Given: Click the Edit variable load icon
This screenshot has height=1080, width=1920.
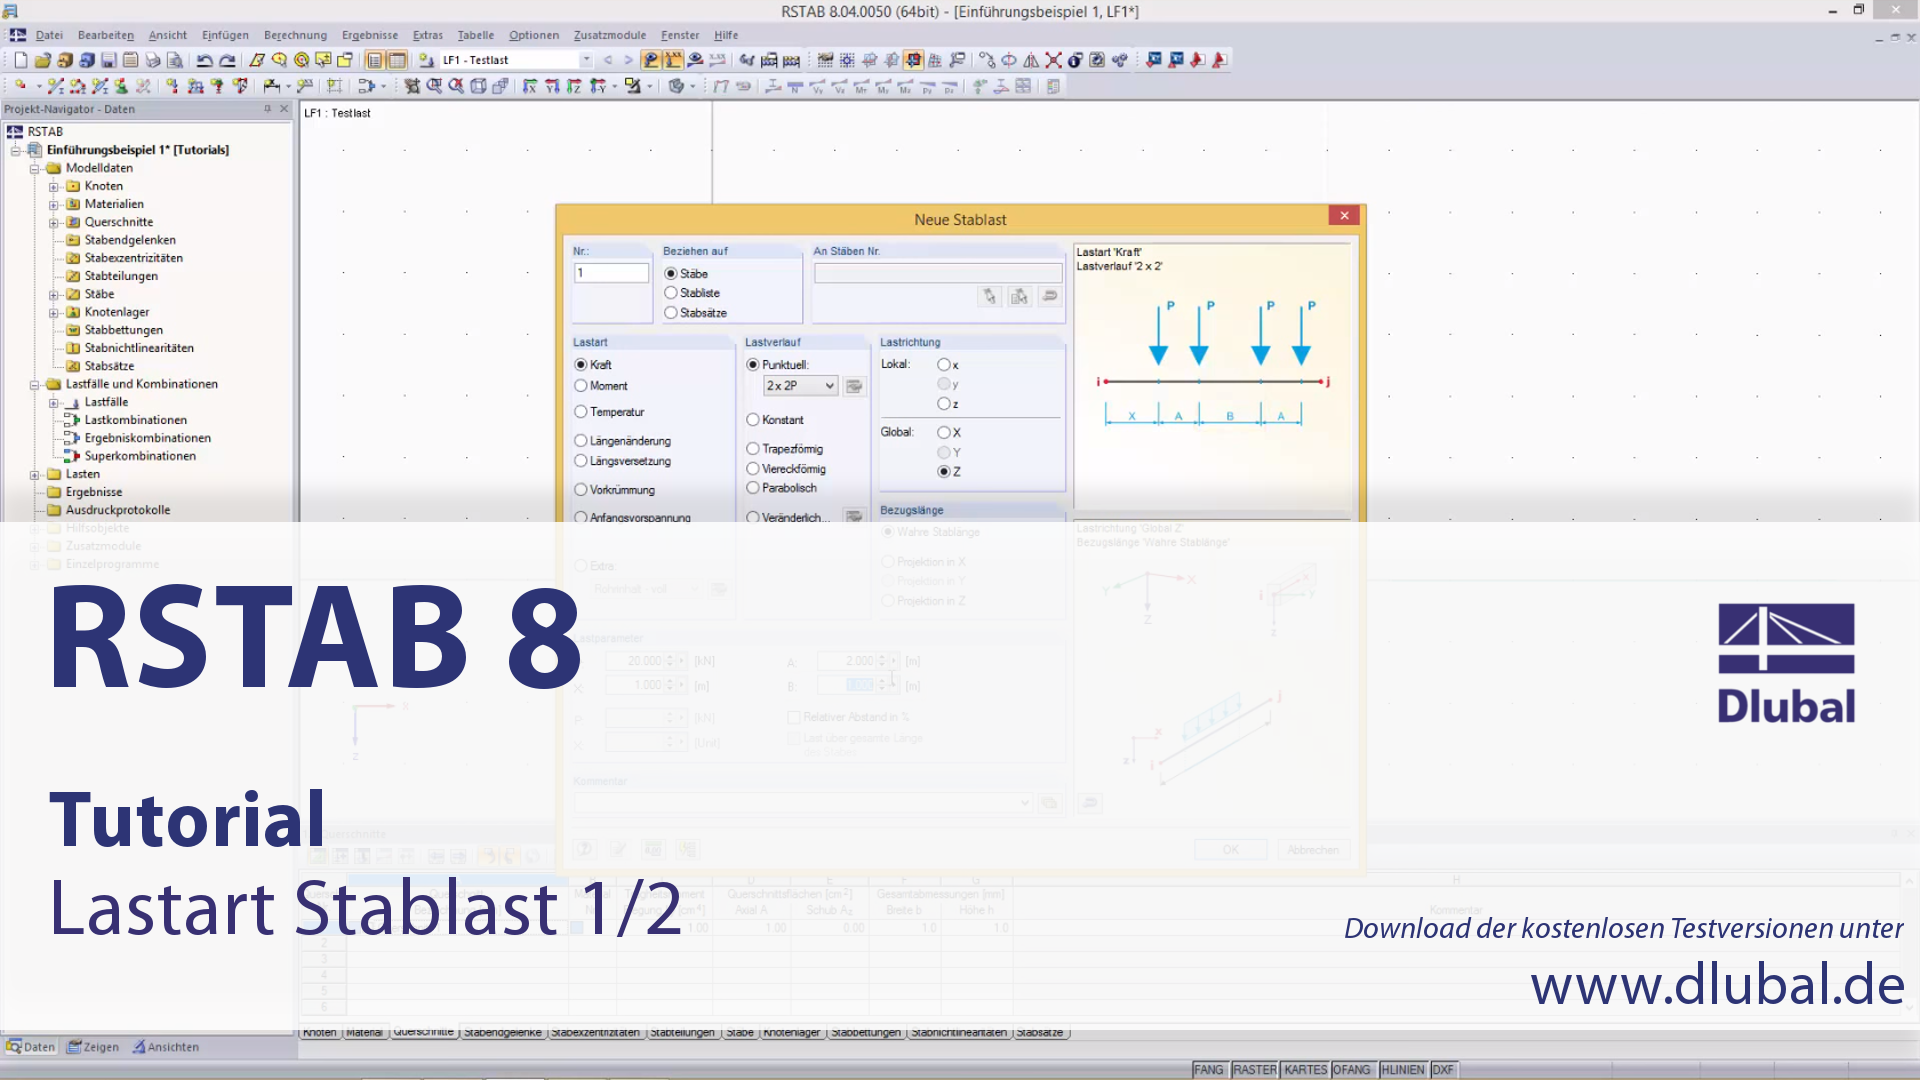Looking at the screenshot, I should 854,517.
